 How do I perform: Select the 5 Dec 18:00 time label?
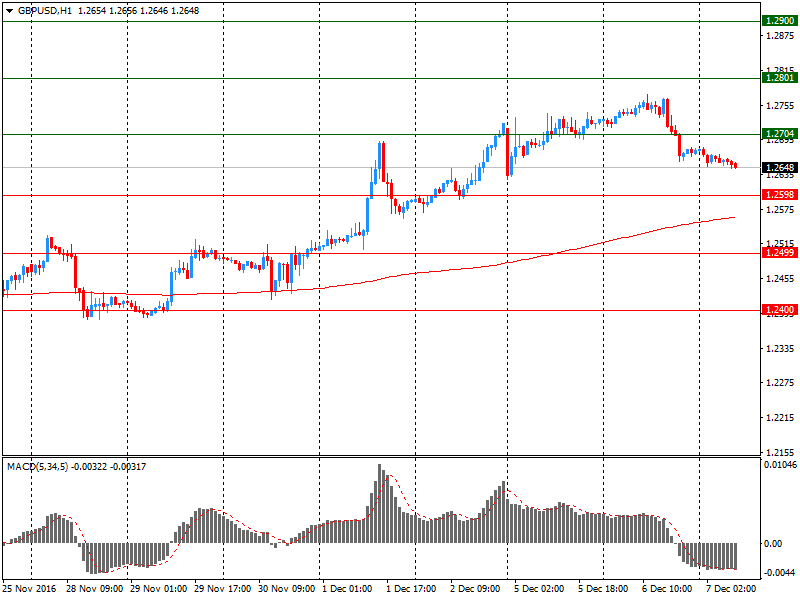(603, 589)
